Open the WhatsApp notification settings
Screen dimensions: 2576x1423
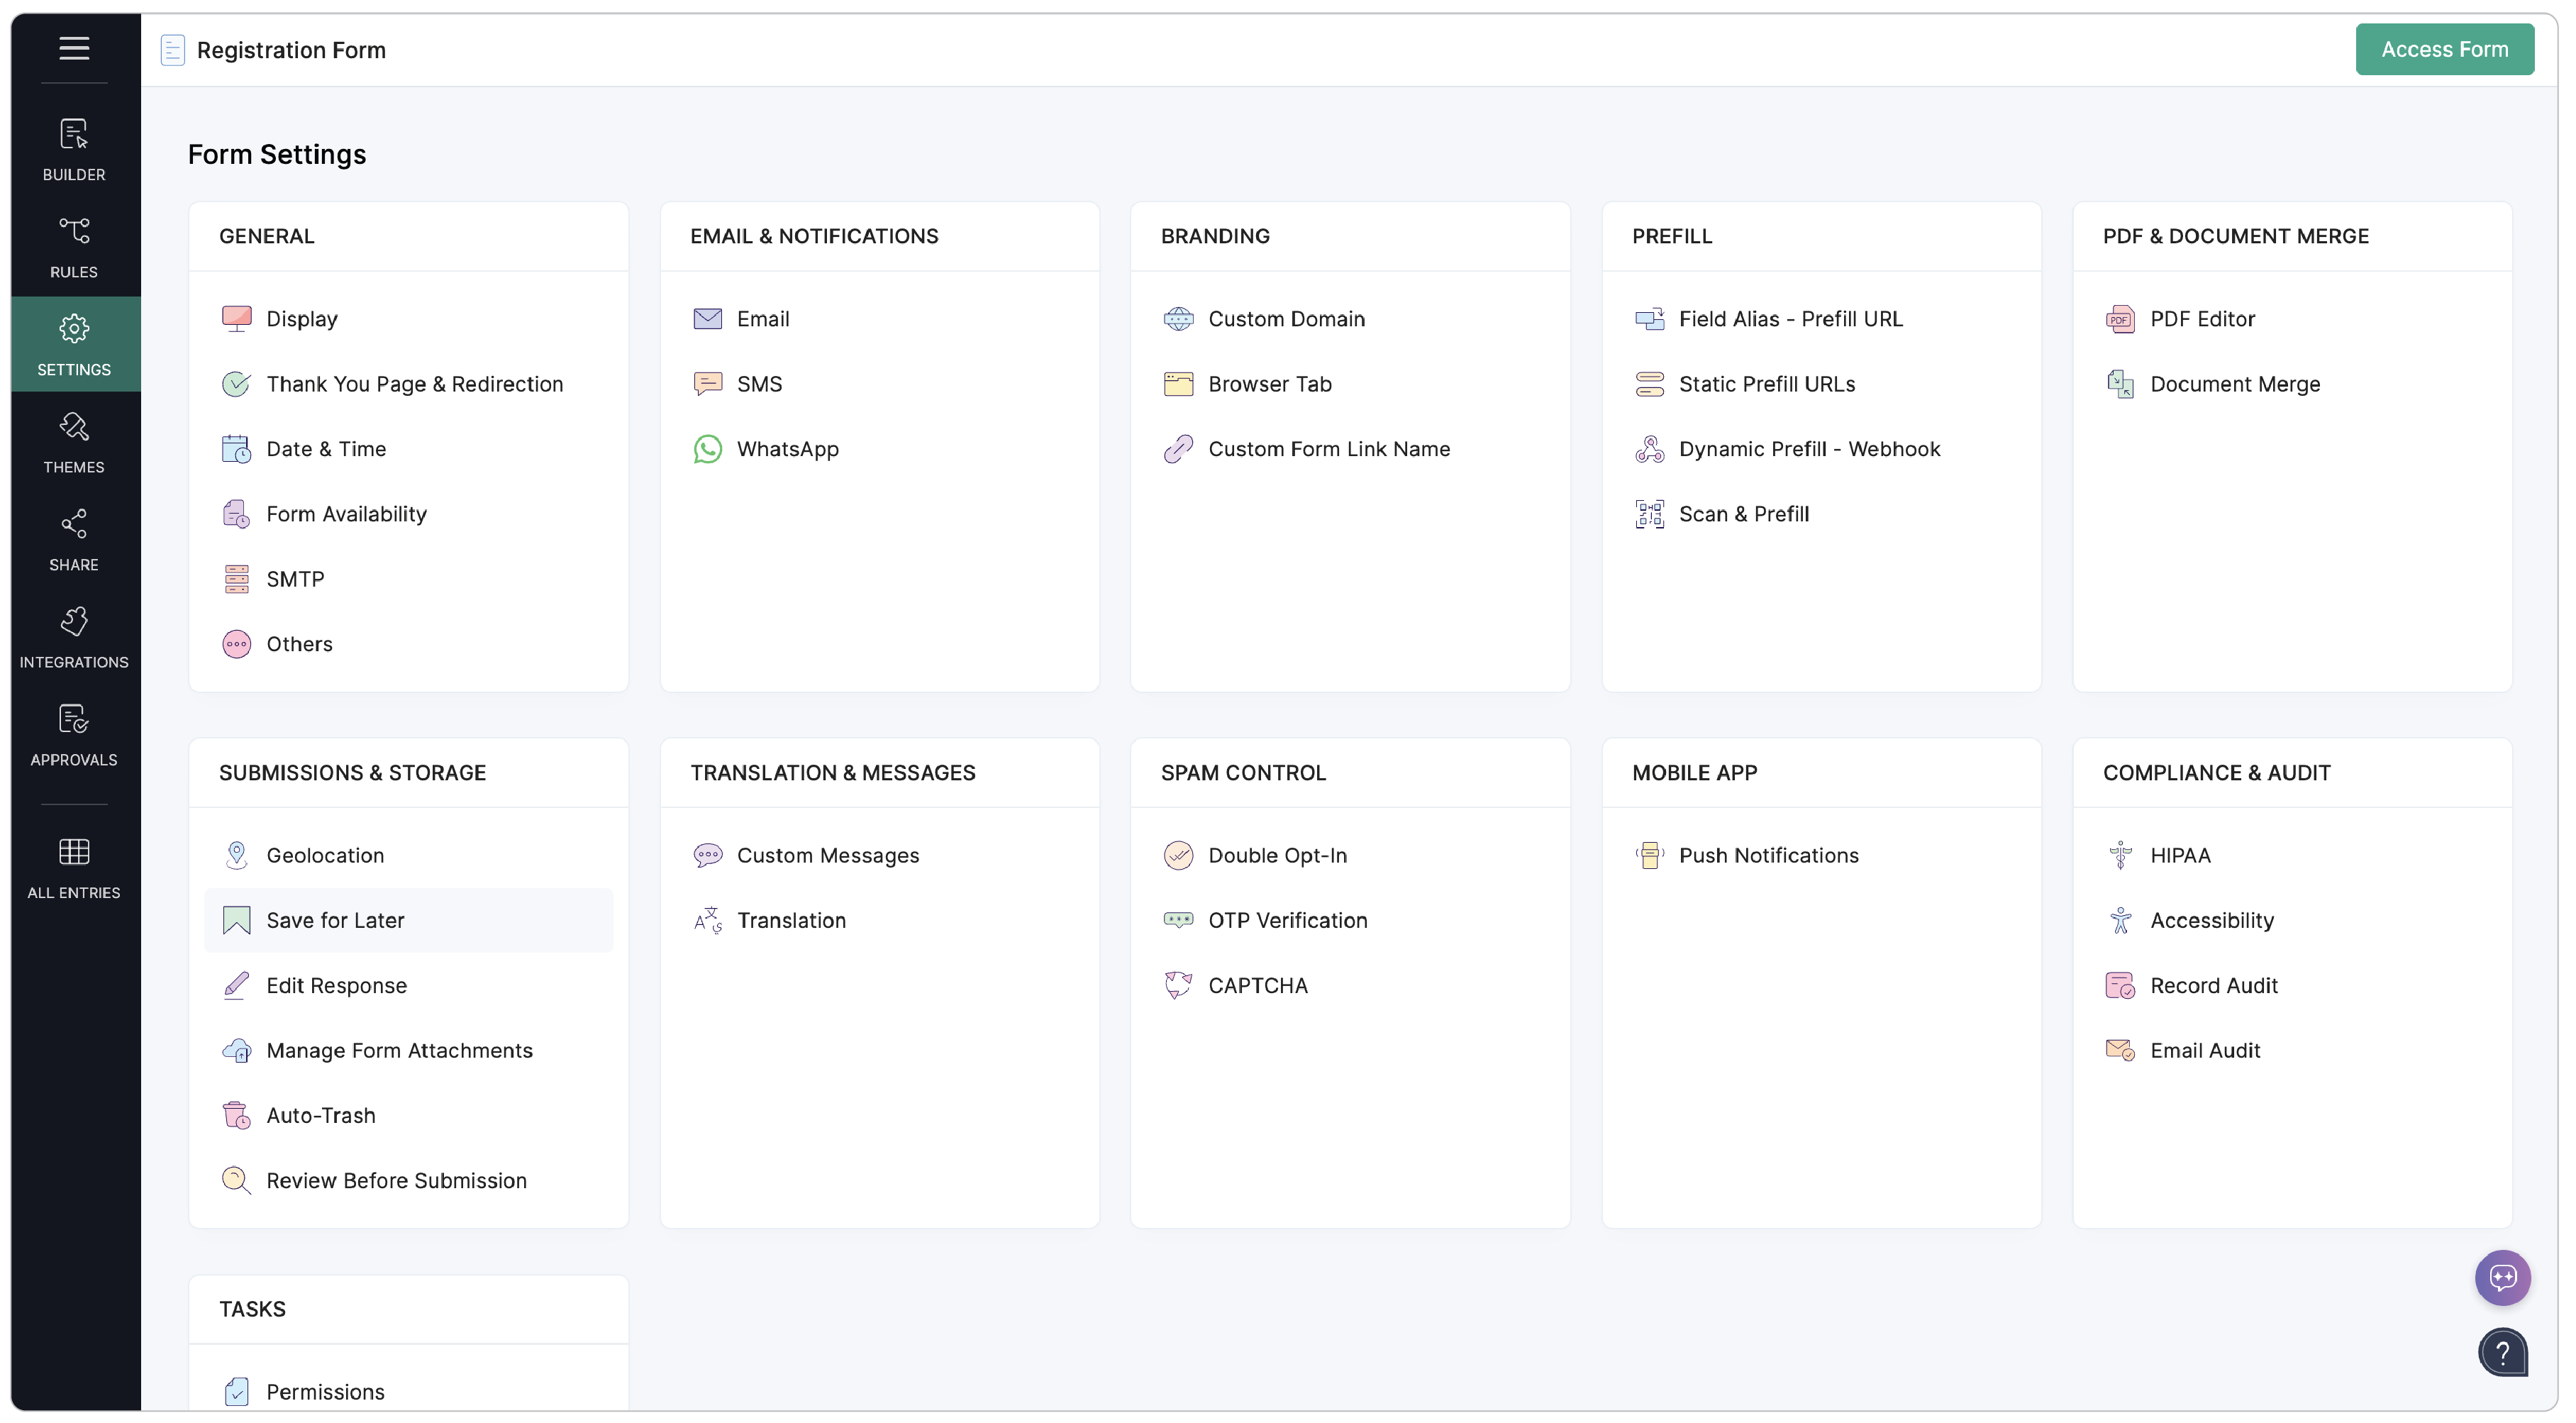788,448
